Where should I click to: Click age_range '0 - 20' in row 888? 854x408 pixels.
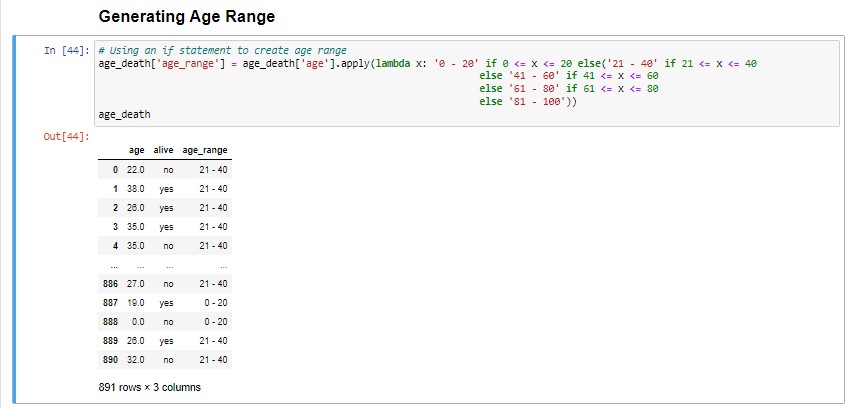coord(216,322)
